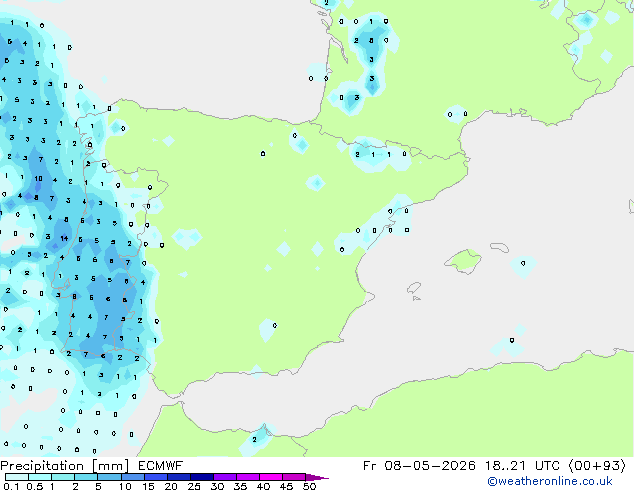Click the 20–25 mm legend swatch

point(179,477)
